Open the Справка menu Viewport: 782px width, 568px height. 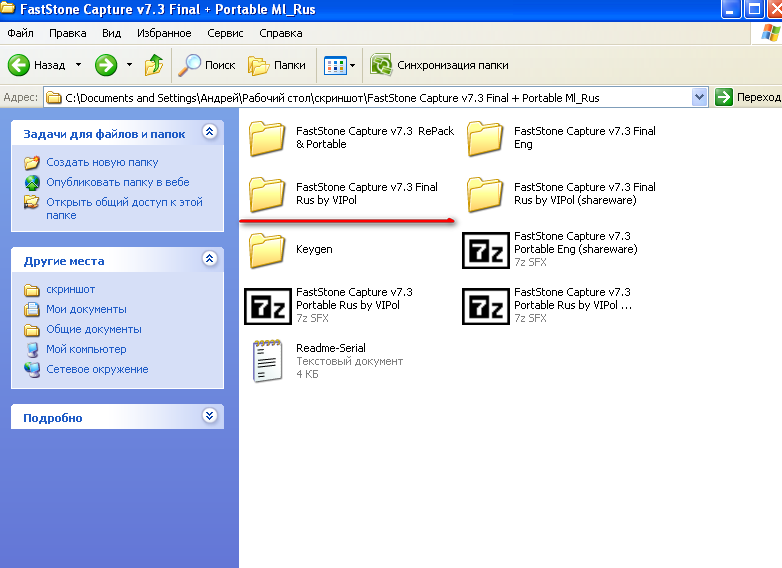281,33
